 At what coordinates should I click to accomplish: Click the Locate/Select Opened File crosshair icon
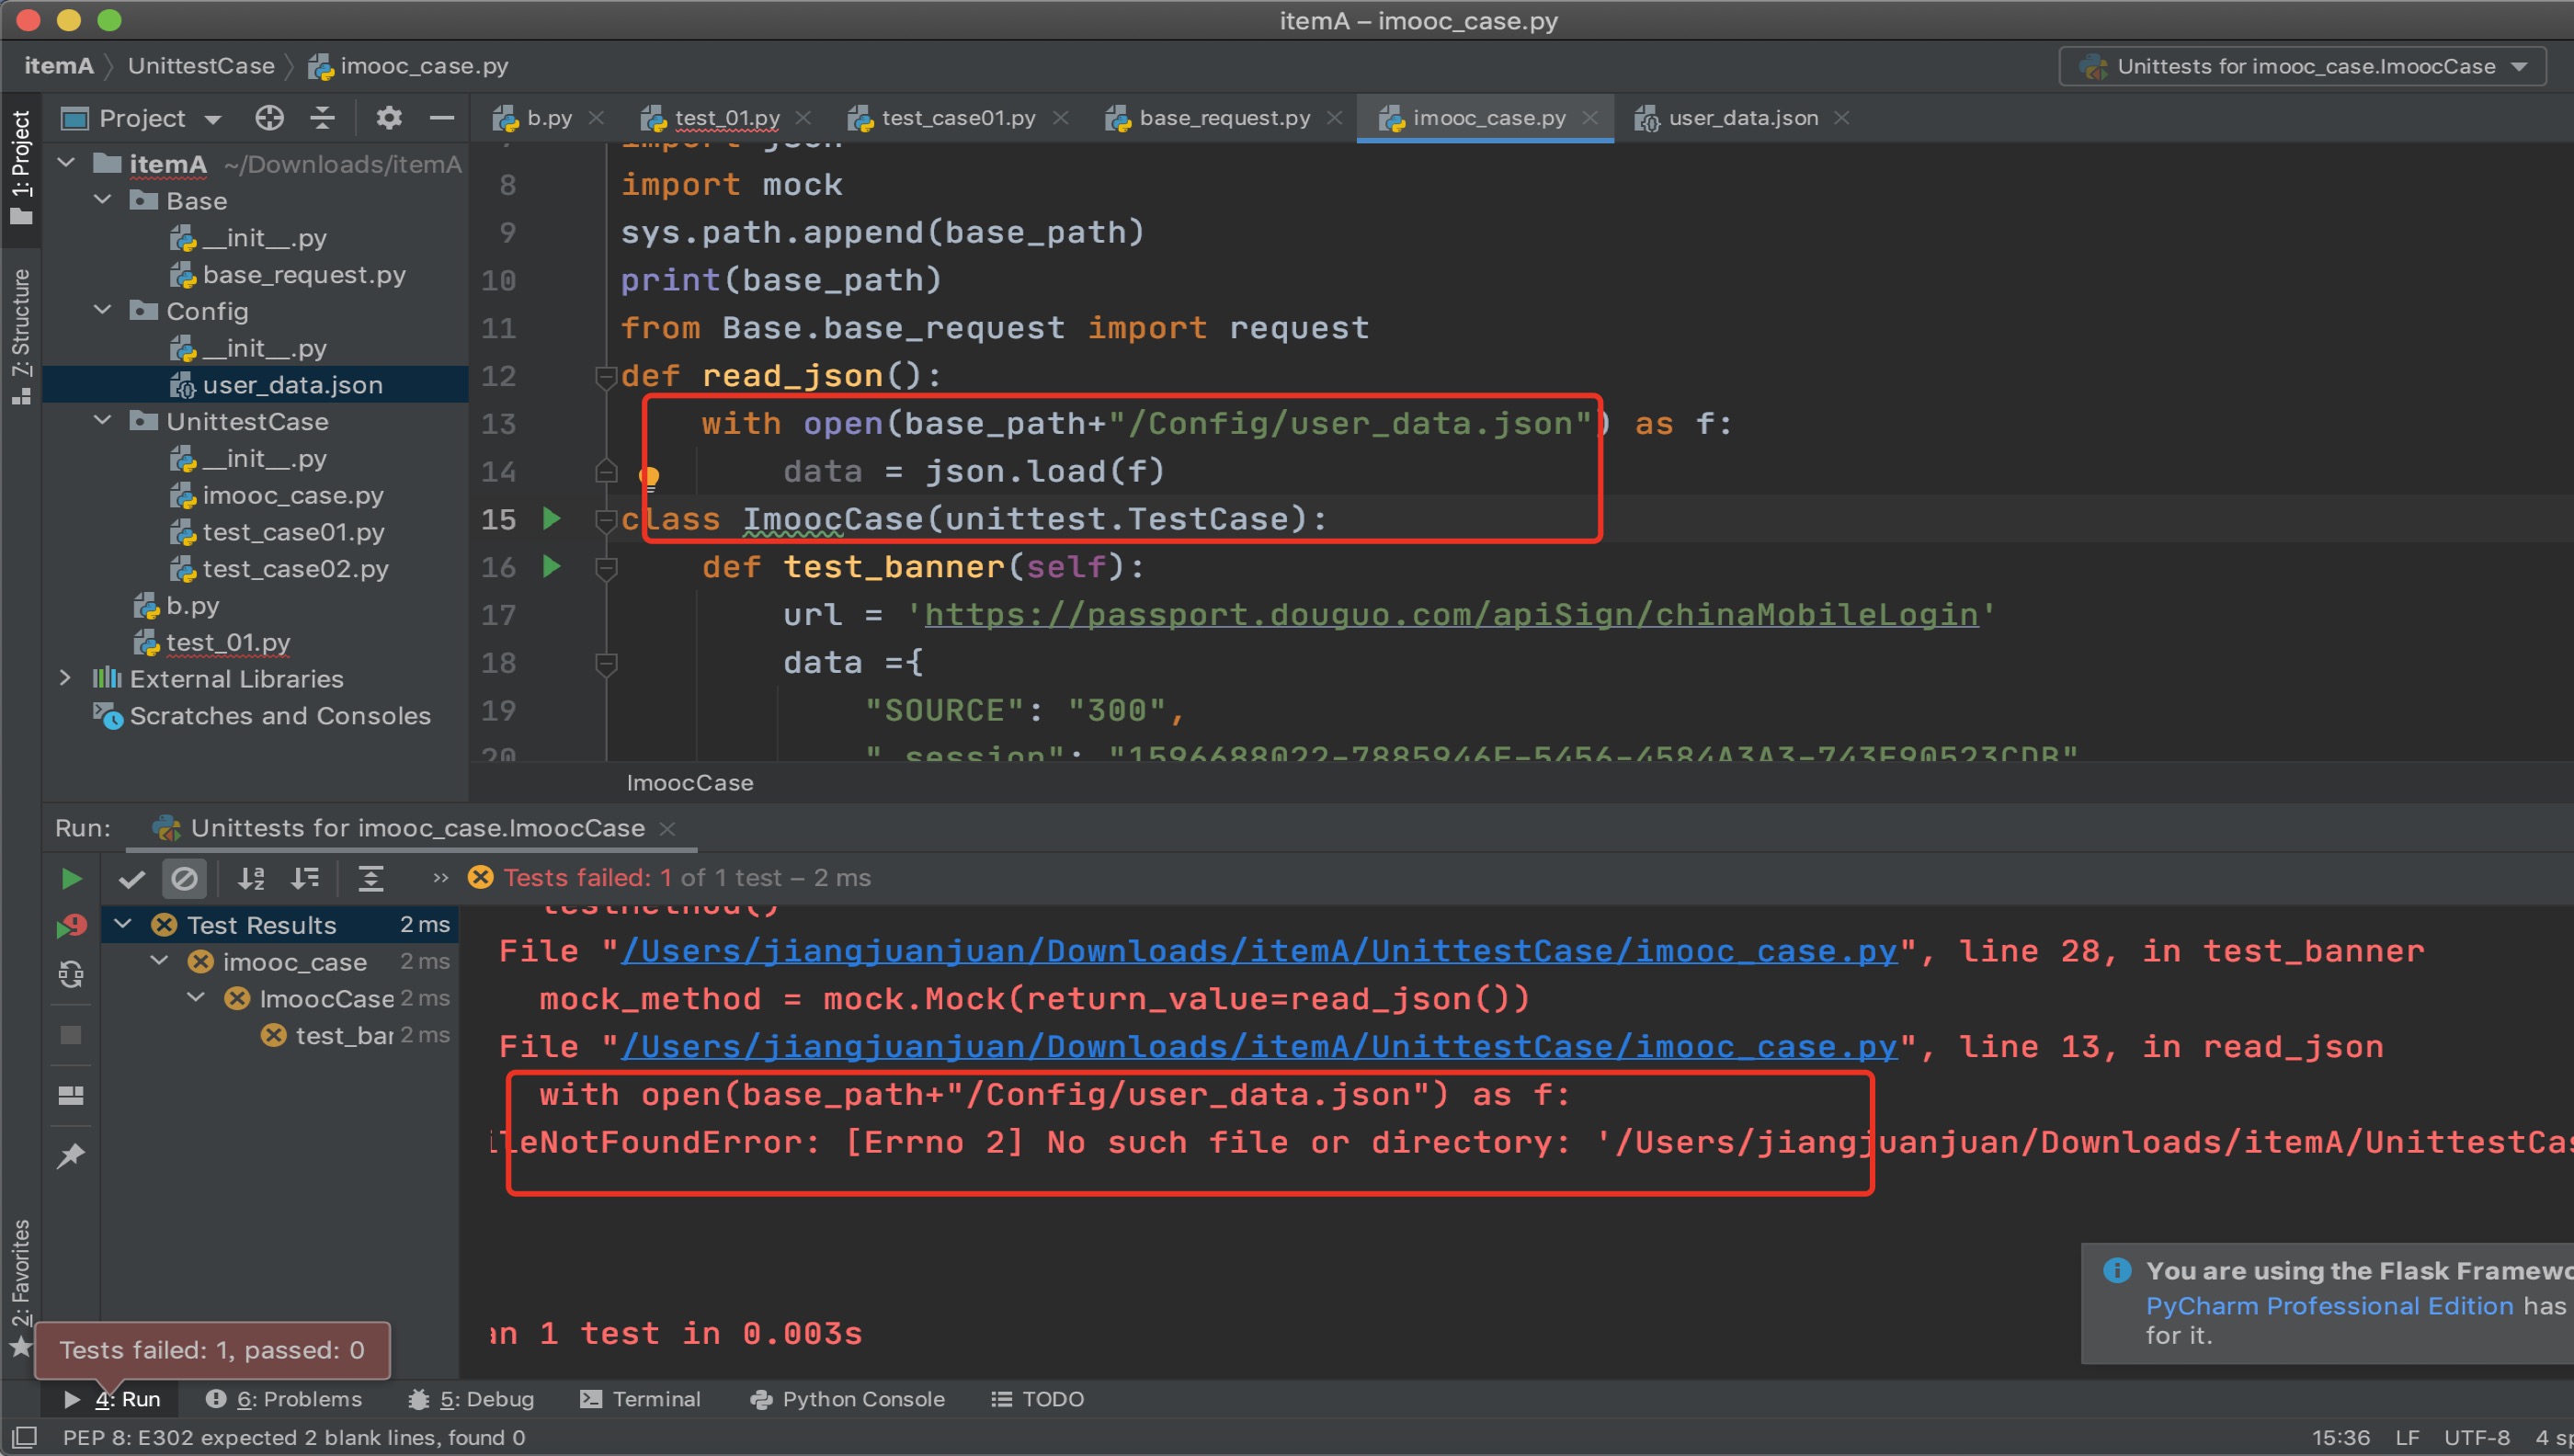point(269,118)
